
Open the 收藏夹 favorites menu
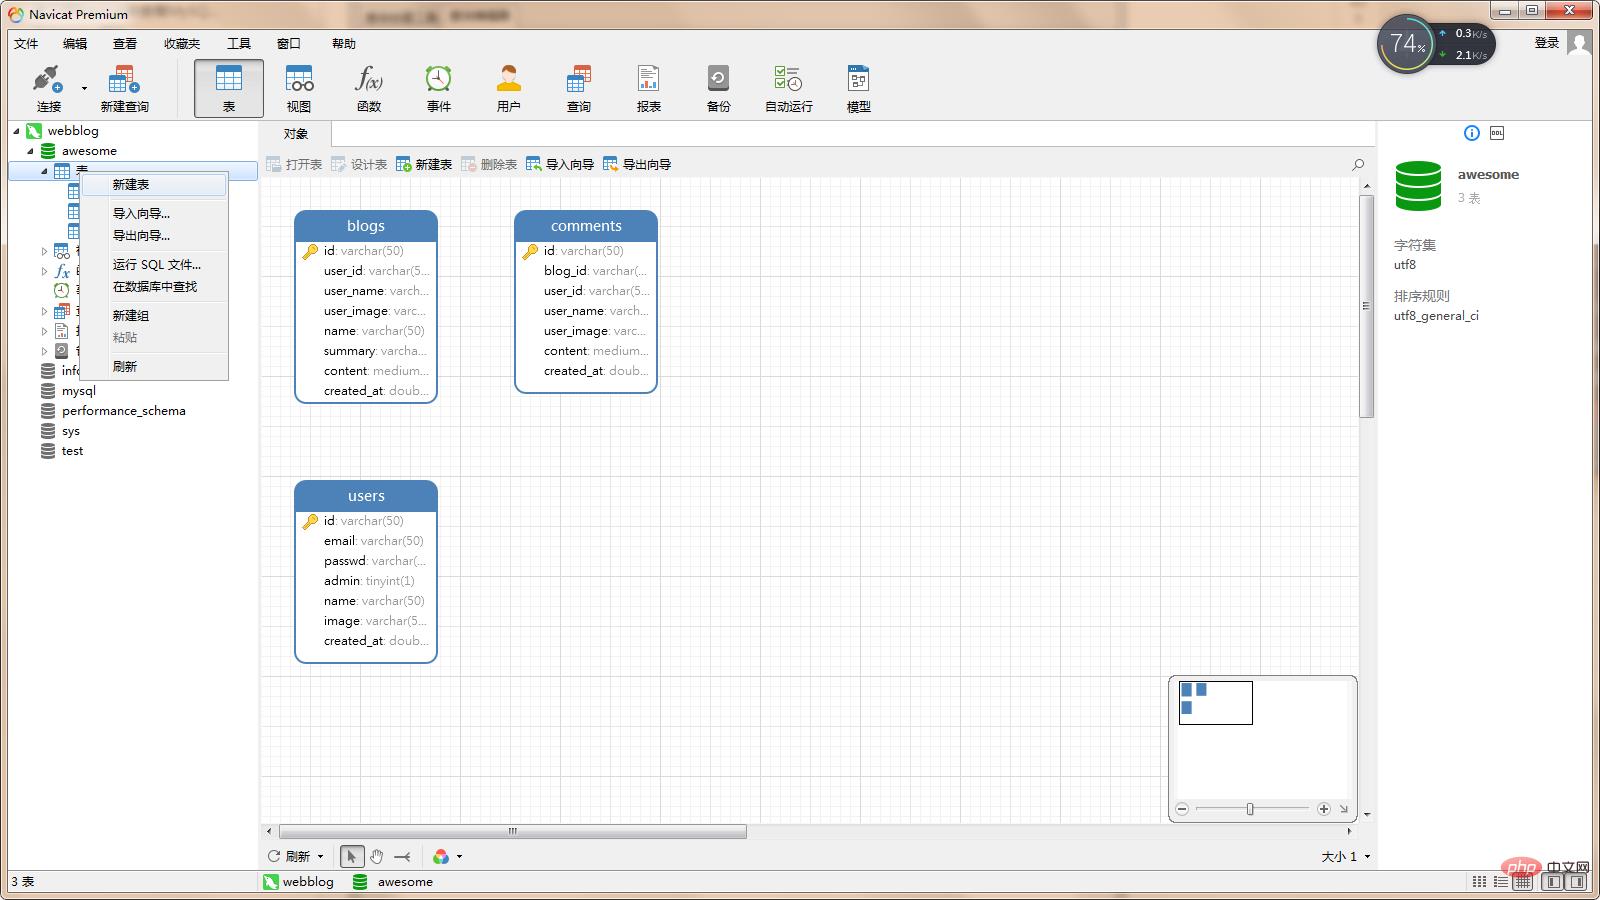[x=182, y=43]
